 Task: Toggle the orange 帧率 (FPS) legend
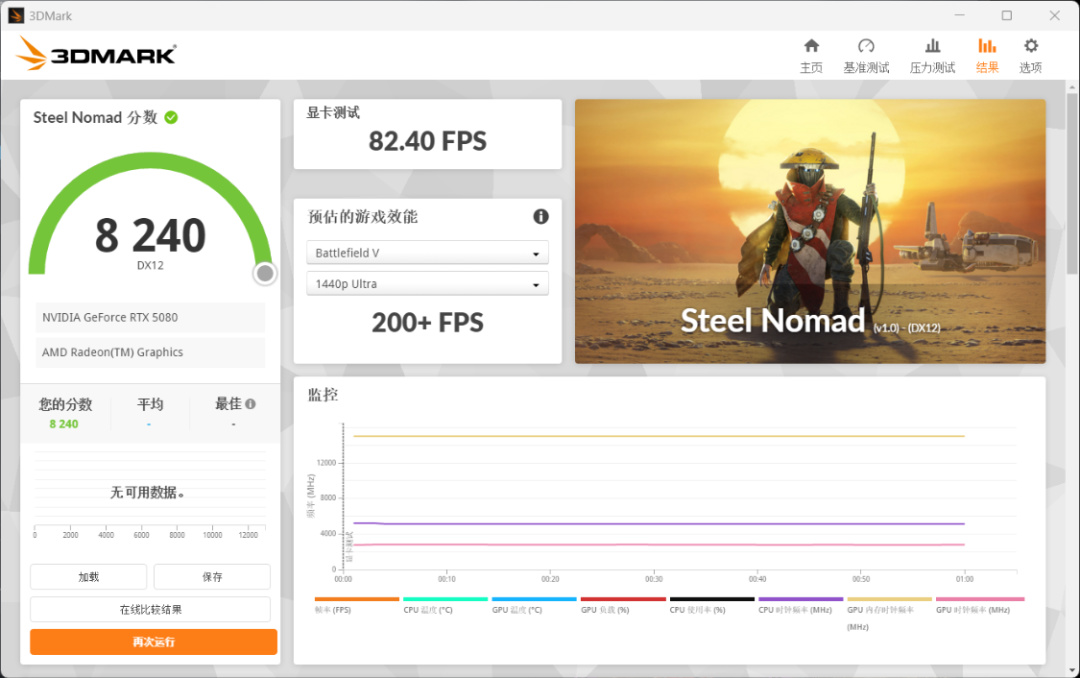tap(356, 604)
